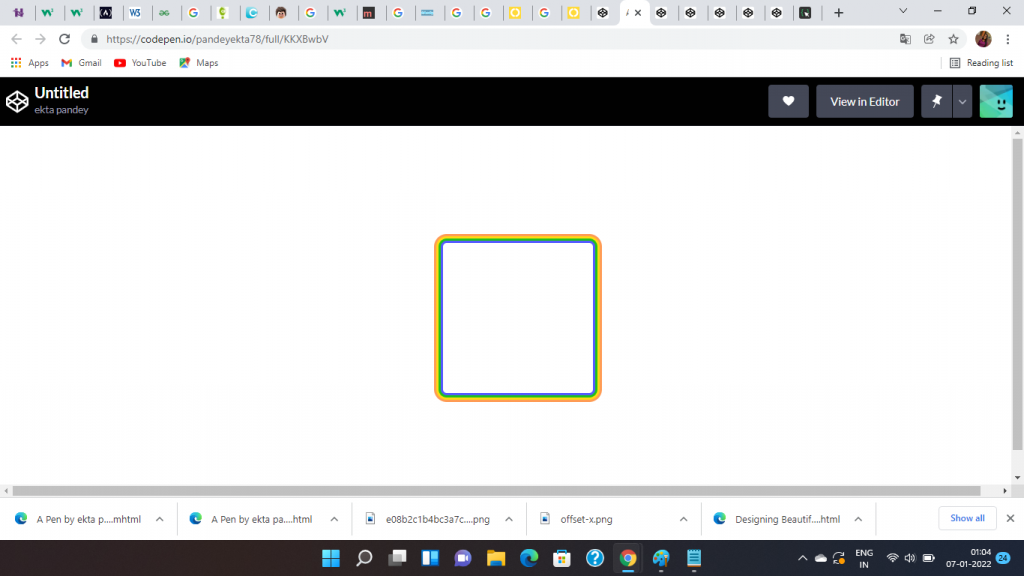Expand options for the offset-x.png download
1024x576 pixels.
[683, 519]
